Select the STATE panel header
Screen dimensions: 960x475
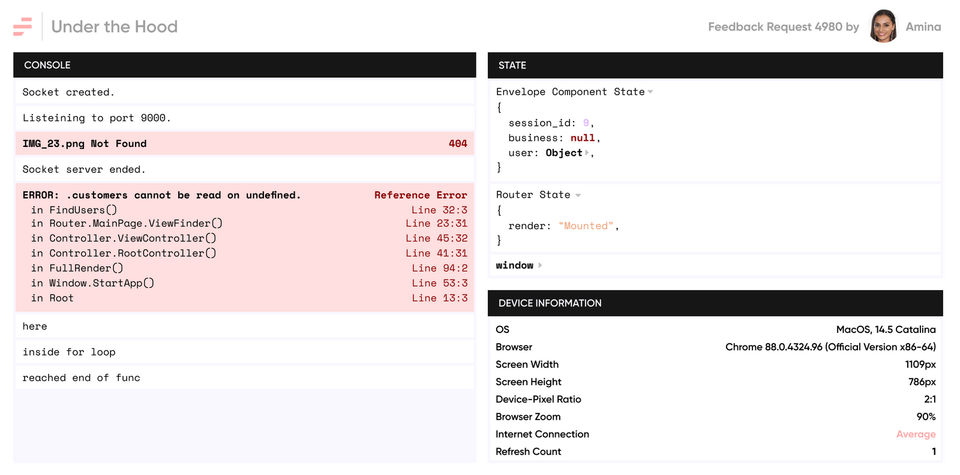click(715, 65)
